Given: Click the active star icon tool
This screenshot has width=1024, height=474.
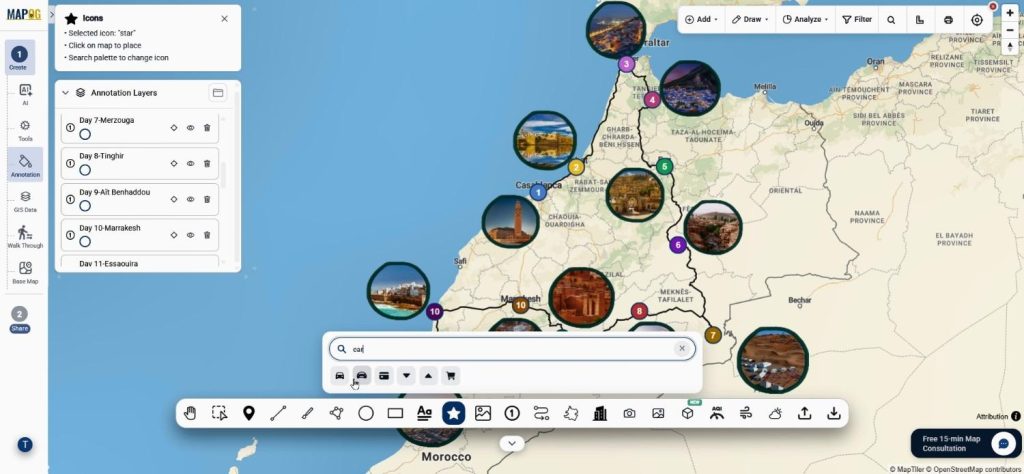Looking at the screenshot, I should (x=453, y=413).
